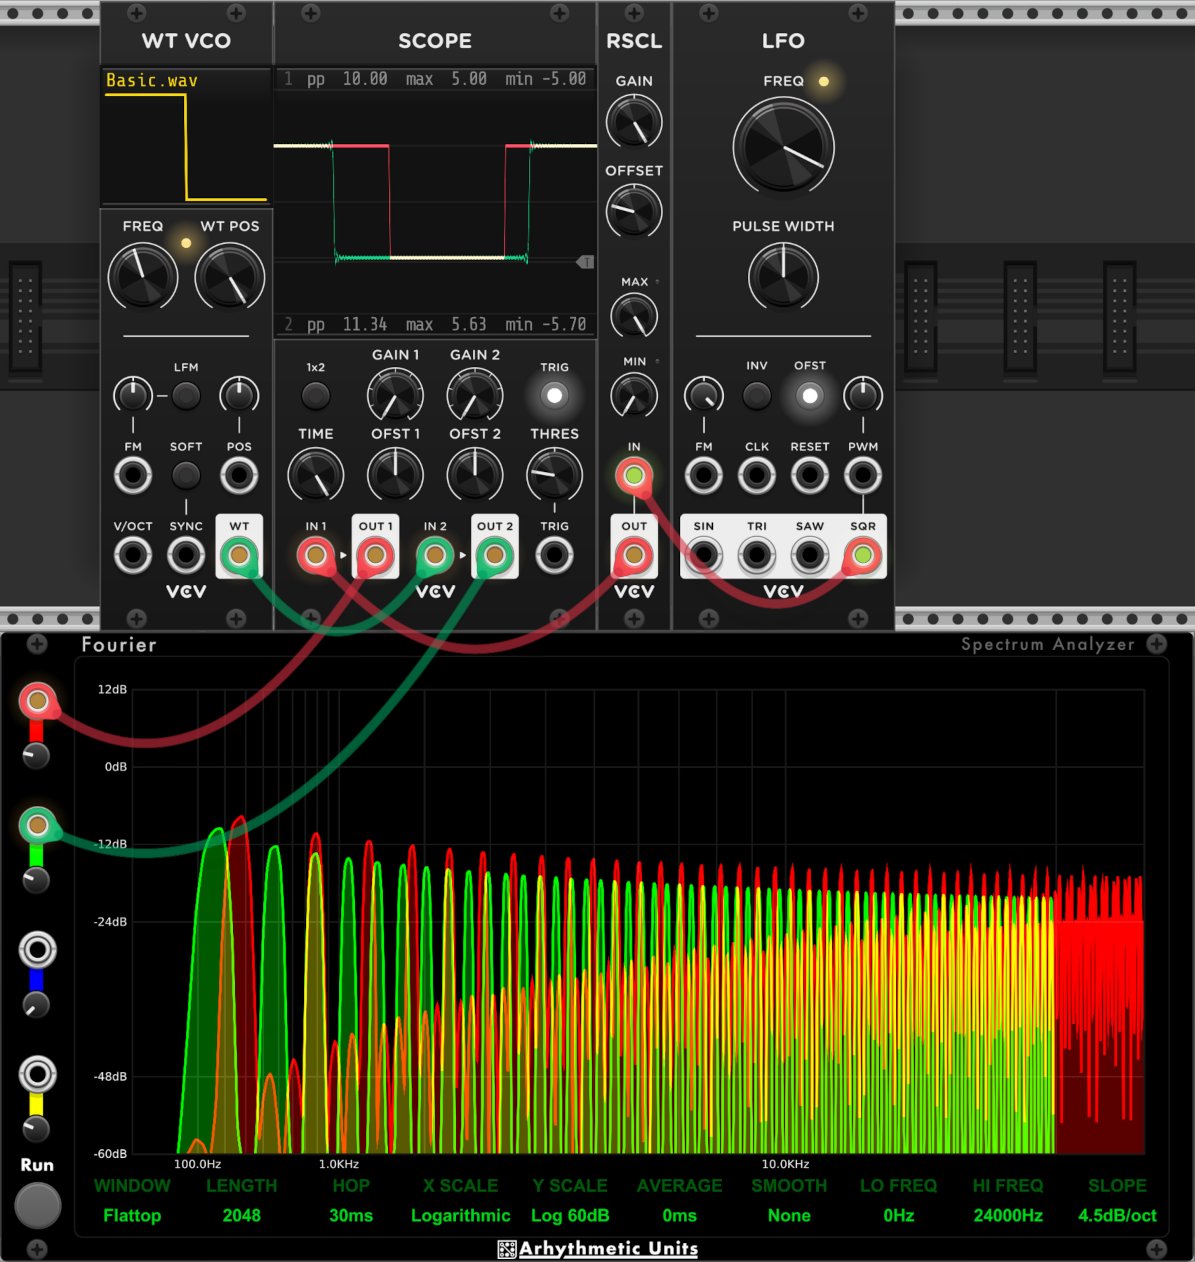Click the PULSE WIDTH knob on LFO
Image resolution: width=1195 pixels, height=1262 pixels.
[783, 277]
